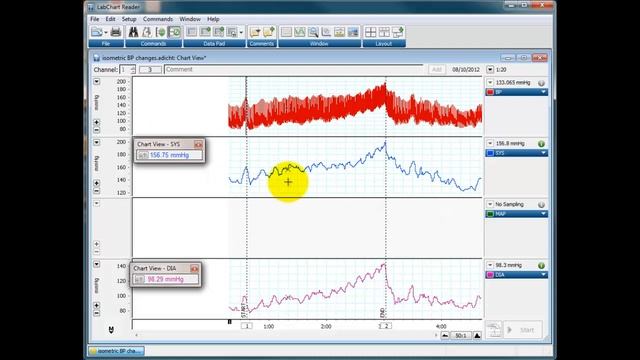Click the recording status icon beside Start

494,329
